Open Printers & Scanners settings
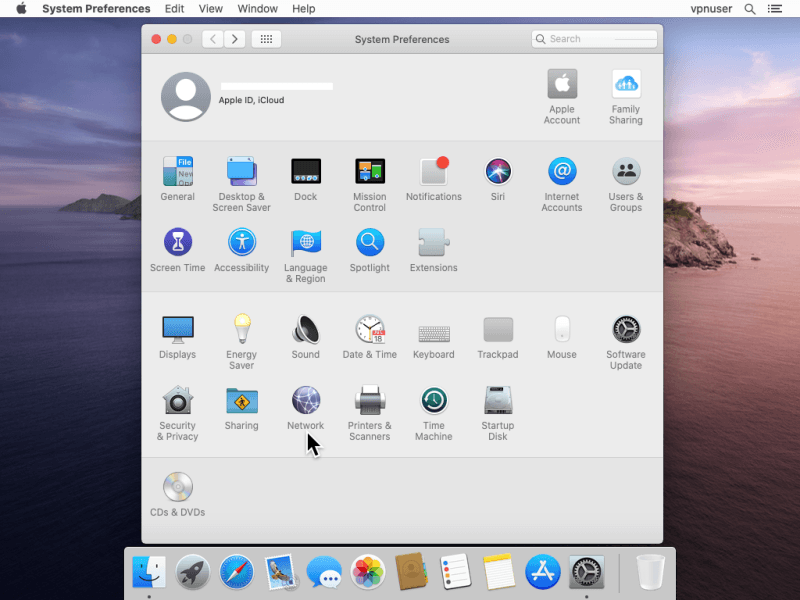 pyautogui.click(x=369, y=402)
